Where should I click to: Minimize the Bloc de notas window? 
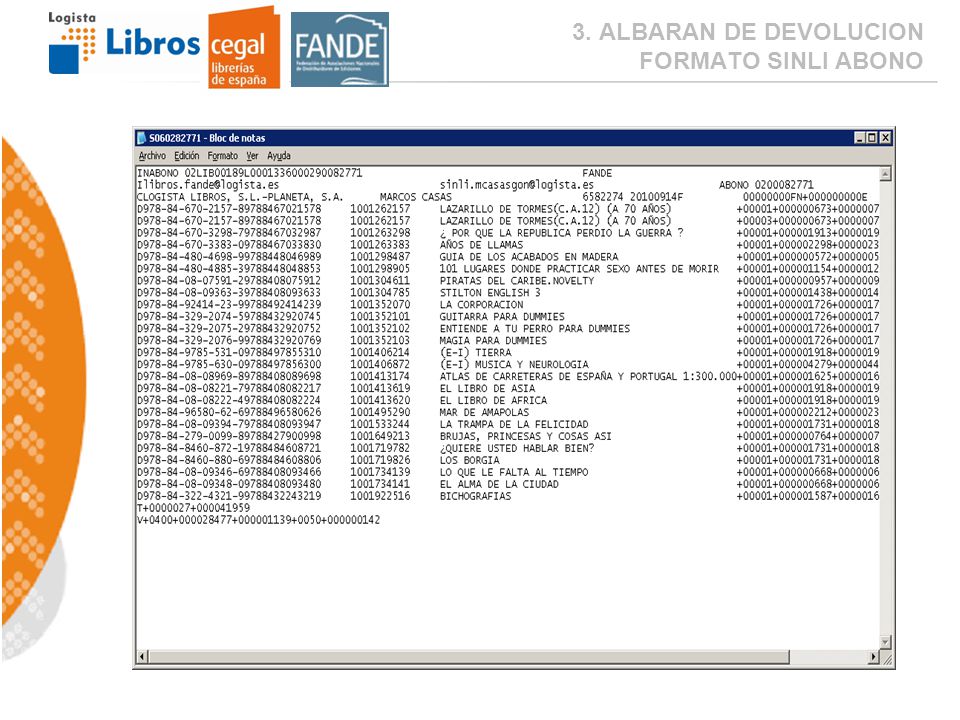pos(860,138)
